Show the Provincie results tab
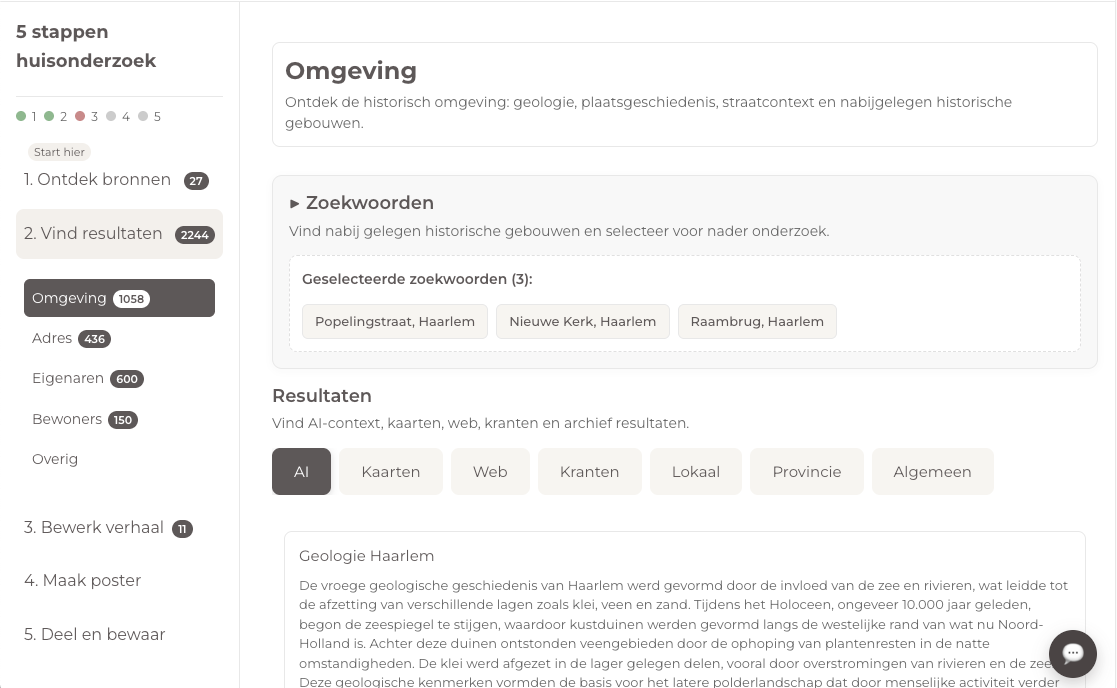The image size is (1117, 688). [x=806, y=472]
